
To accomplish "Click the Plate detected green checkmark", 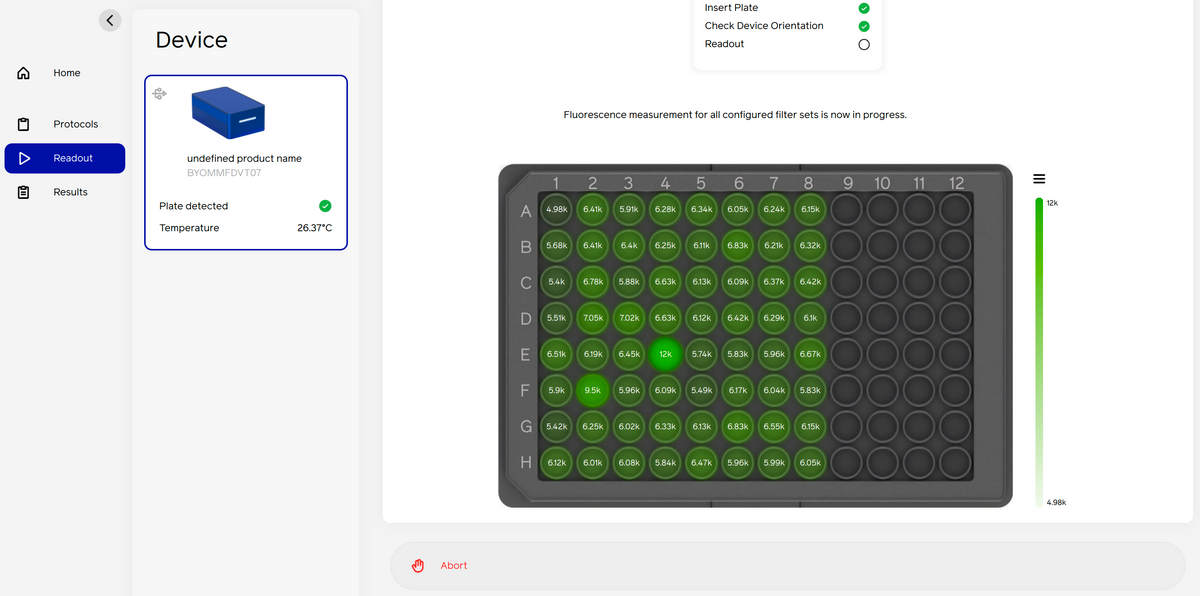I will coord(325,206).
